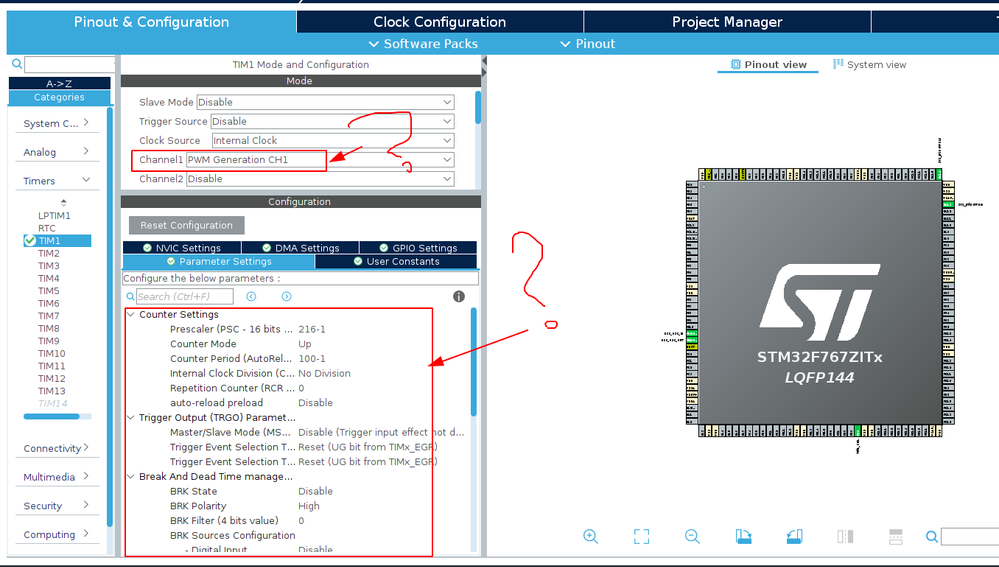Click the Prescaler value 216-1

tap(312, 329)
